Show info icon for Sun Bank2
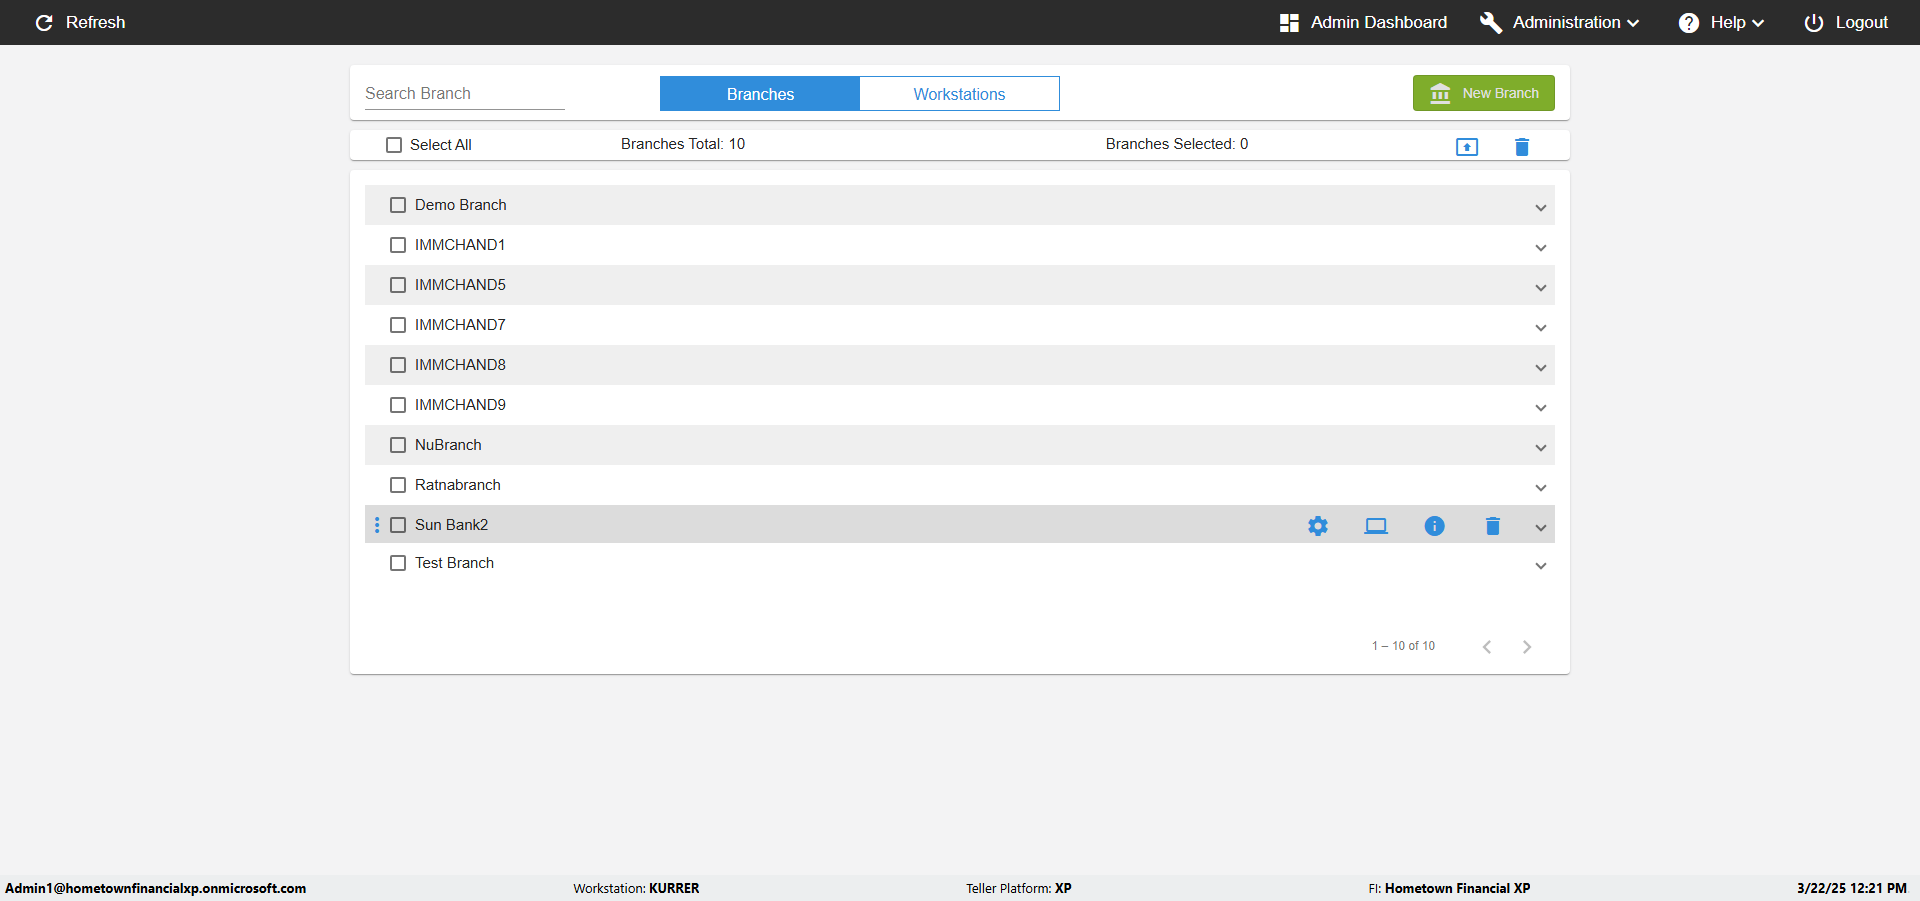 1434,525
